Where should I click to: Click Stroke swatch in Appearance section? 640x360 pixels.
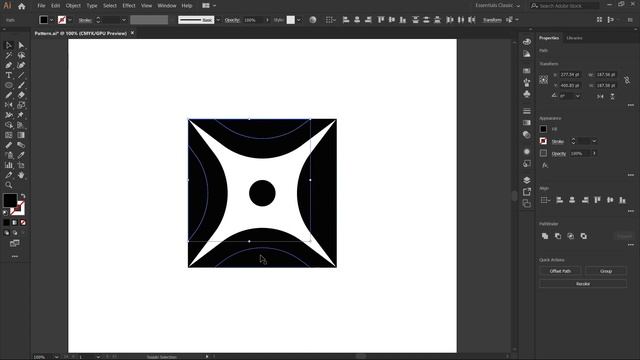[543, 141]
